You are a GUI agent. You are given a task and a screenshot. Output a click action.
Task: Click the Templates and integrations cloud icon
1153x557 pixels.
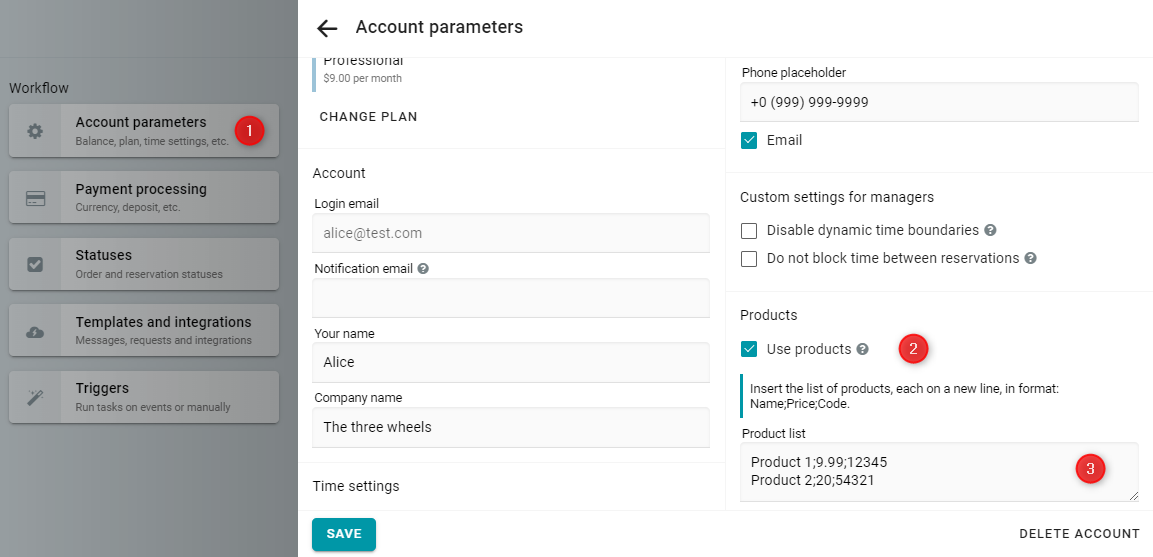click(35, 332)
